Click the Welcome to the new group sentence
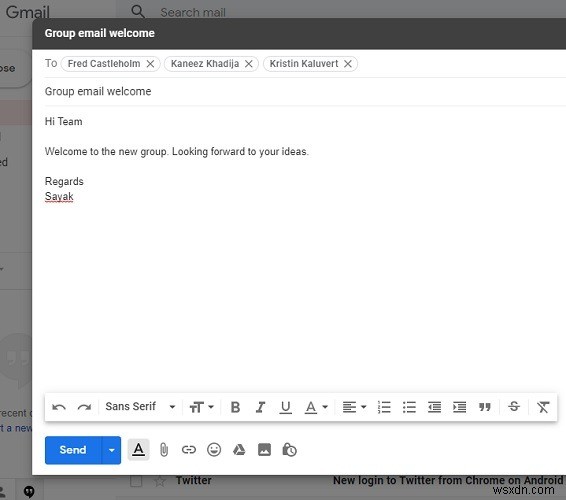This screenshot has width=566, height=500. tap(177, 151)
